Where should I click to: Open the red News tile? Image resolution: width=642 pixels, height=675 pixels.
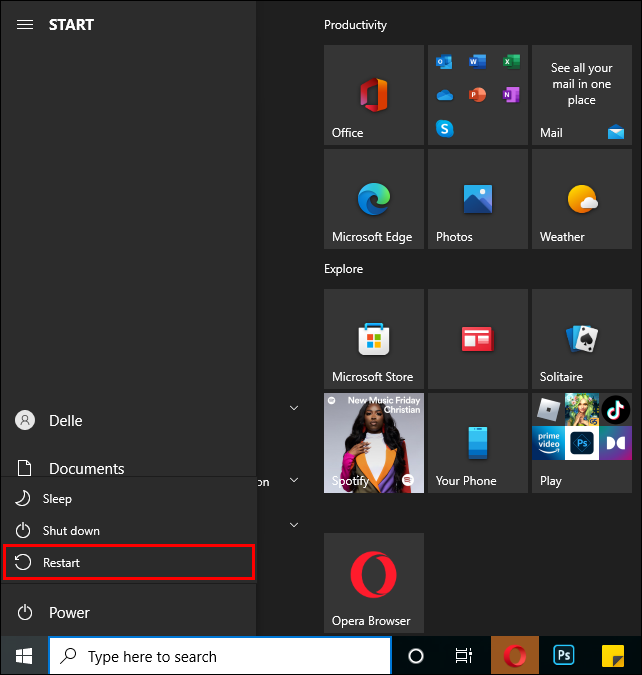(x=478, y=339)
